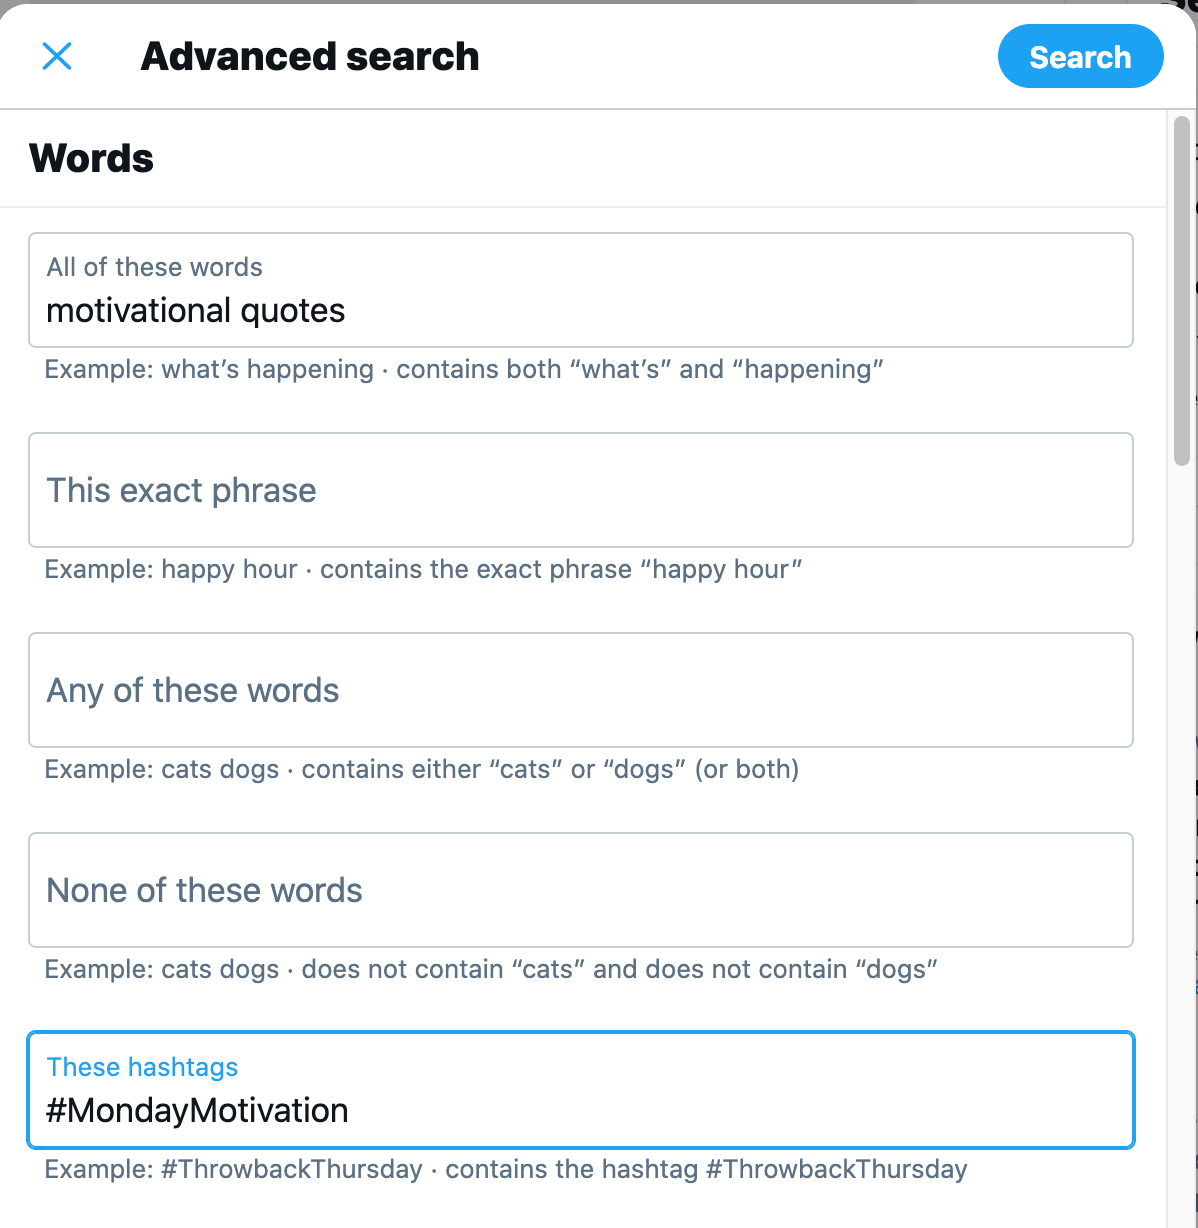Click the vertical scrollbar thumb
Viewport: 1198px width, 1228px height.
click(1182, 290)
